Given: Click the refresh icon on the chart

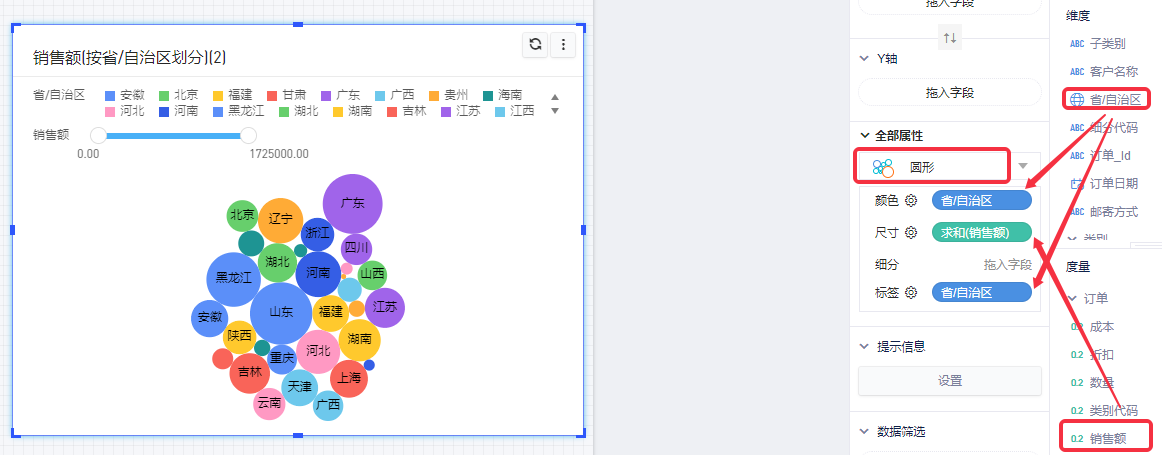Looking at the screenshot, I should click(x=536, y=44).
